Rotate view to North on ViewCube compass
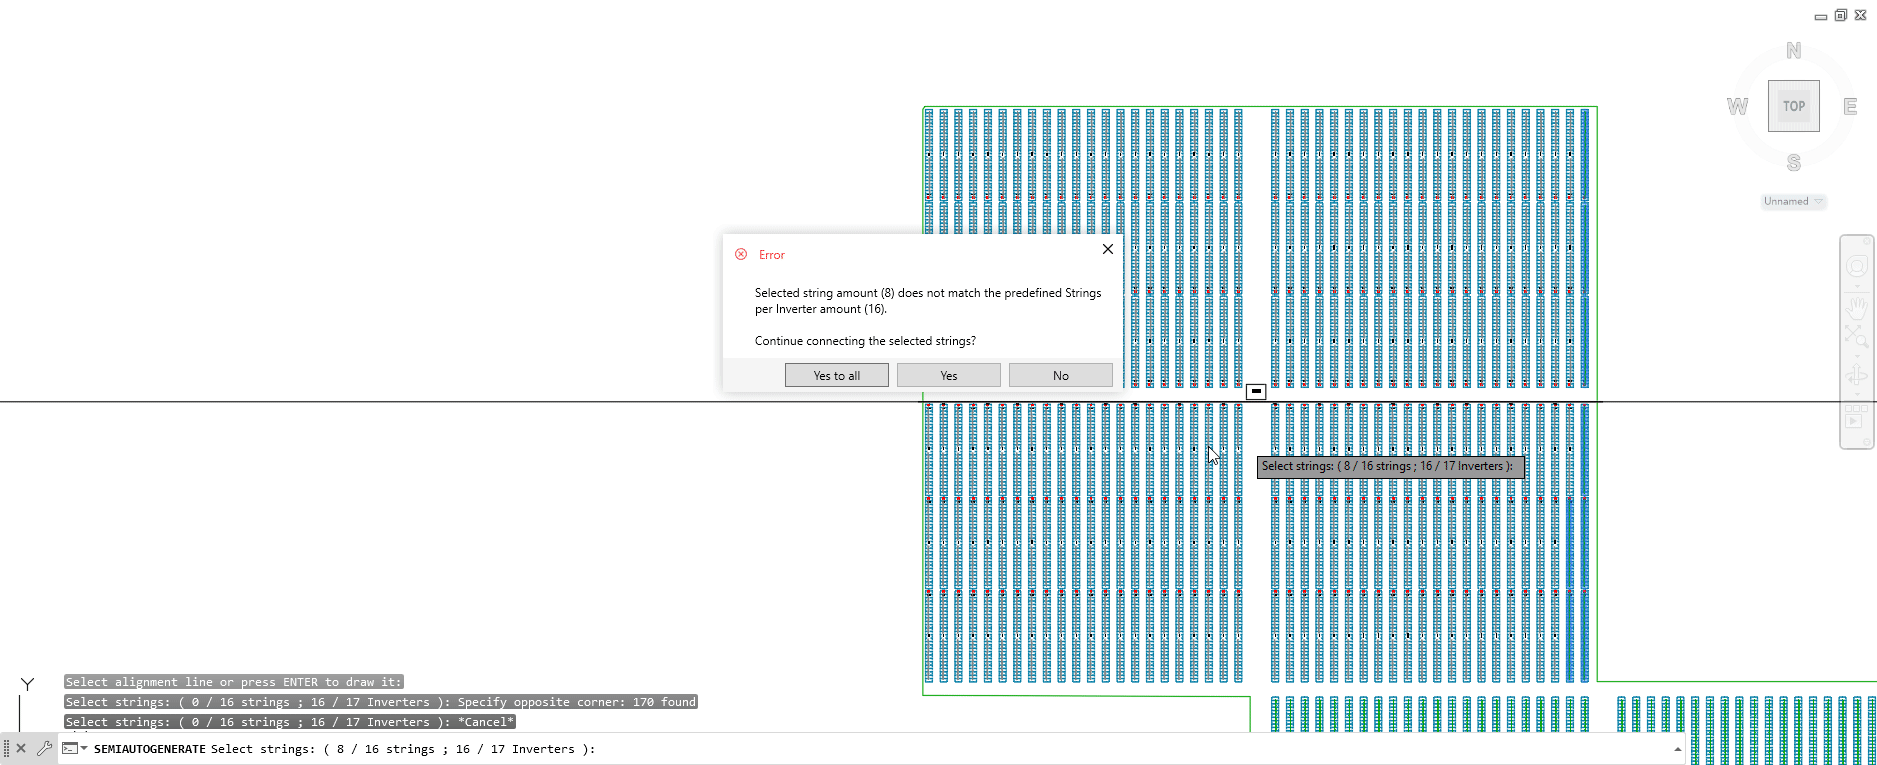 (x=1793, y=51)
